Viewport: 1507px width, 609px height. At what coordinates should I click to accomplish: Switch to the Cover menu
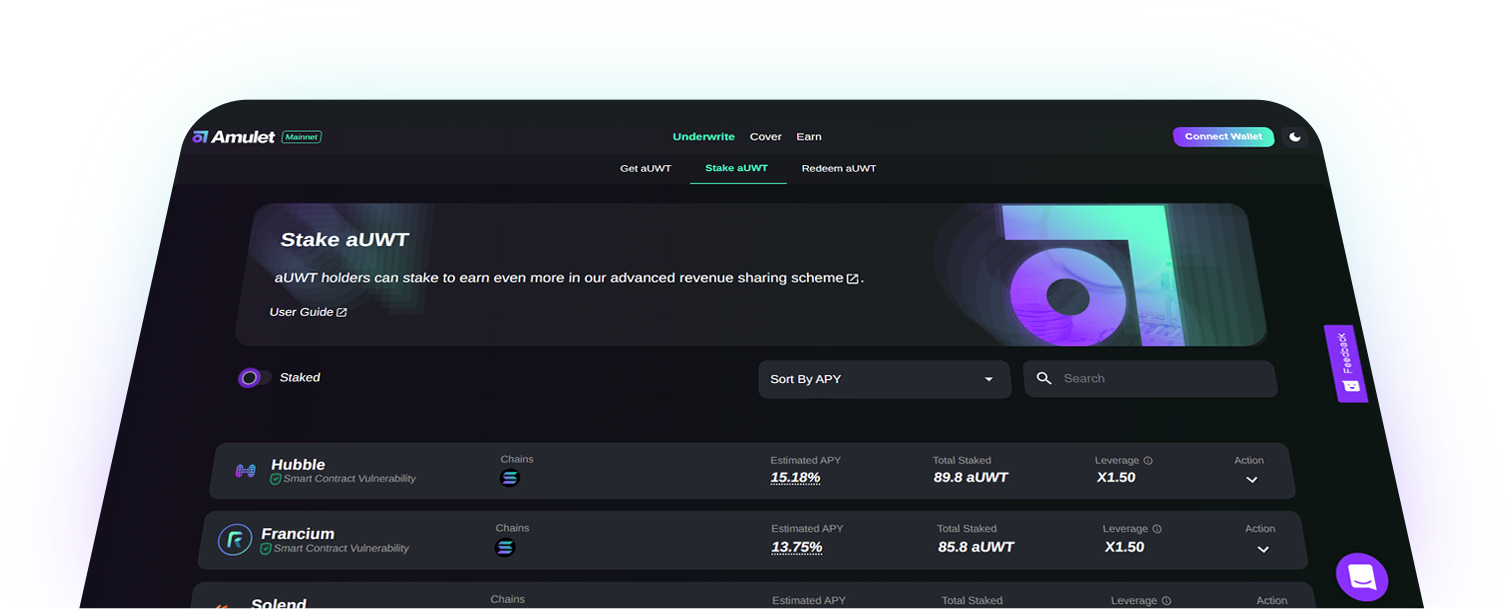[766, 137]
